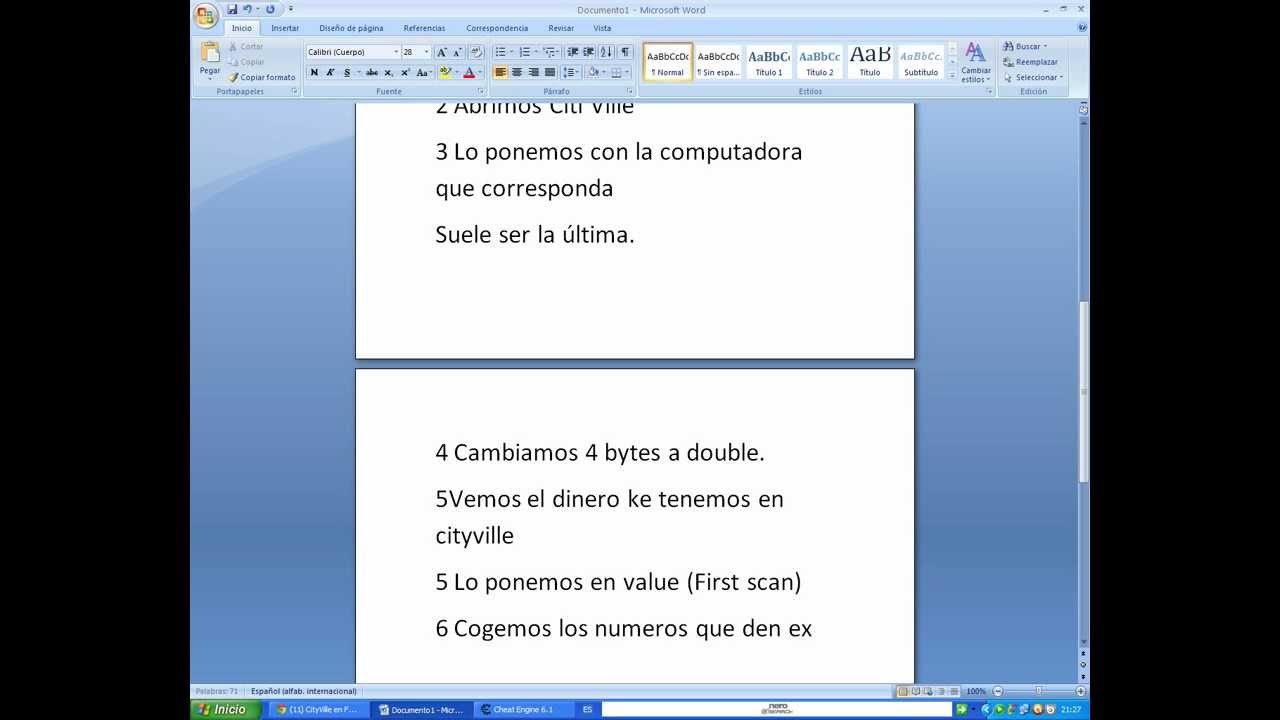Screen dimensions: 1280x720
Task: Open the Diseño de página tab
Action: (351, 28)
